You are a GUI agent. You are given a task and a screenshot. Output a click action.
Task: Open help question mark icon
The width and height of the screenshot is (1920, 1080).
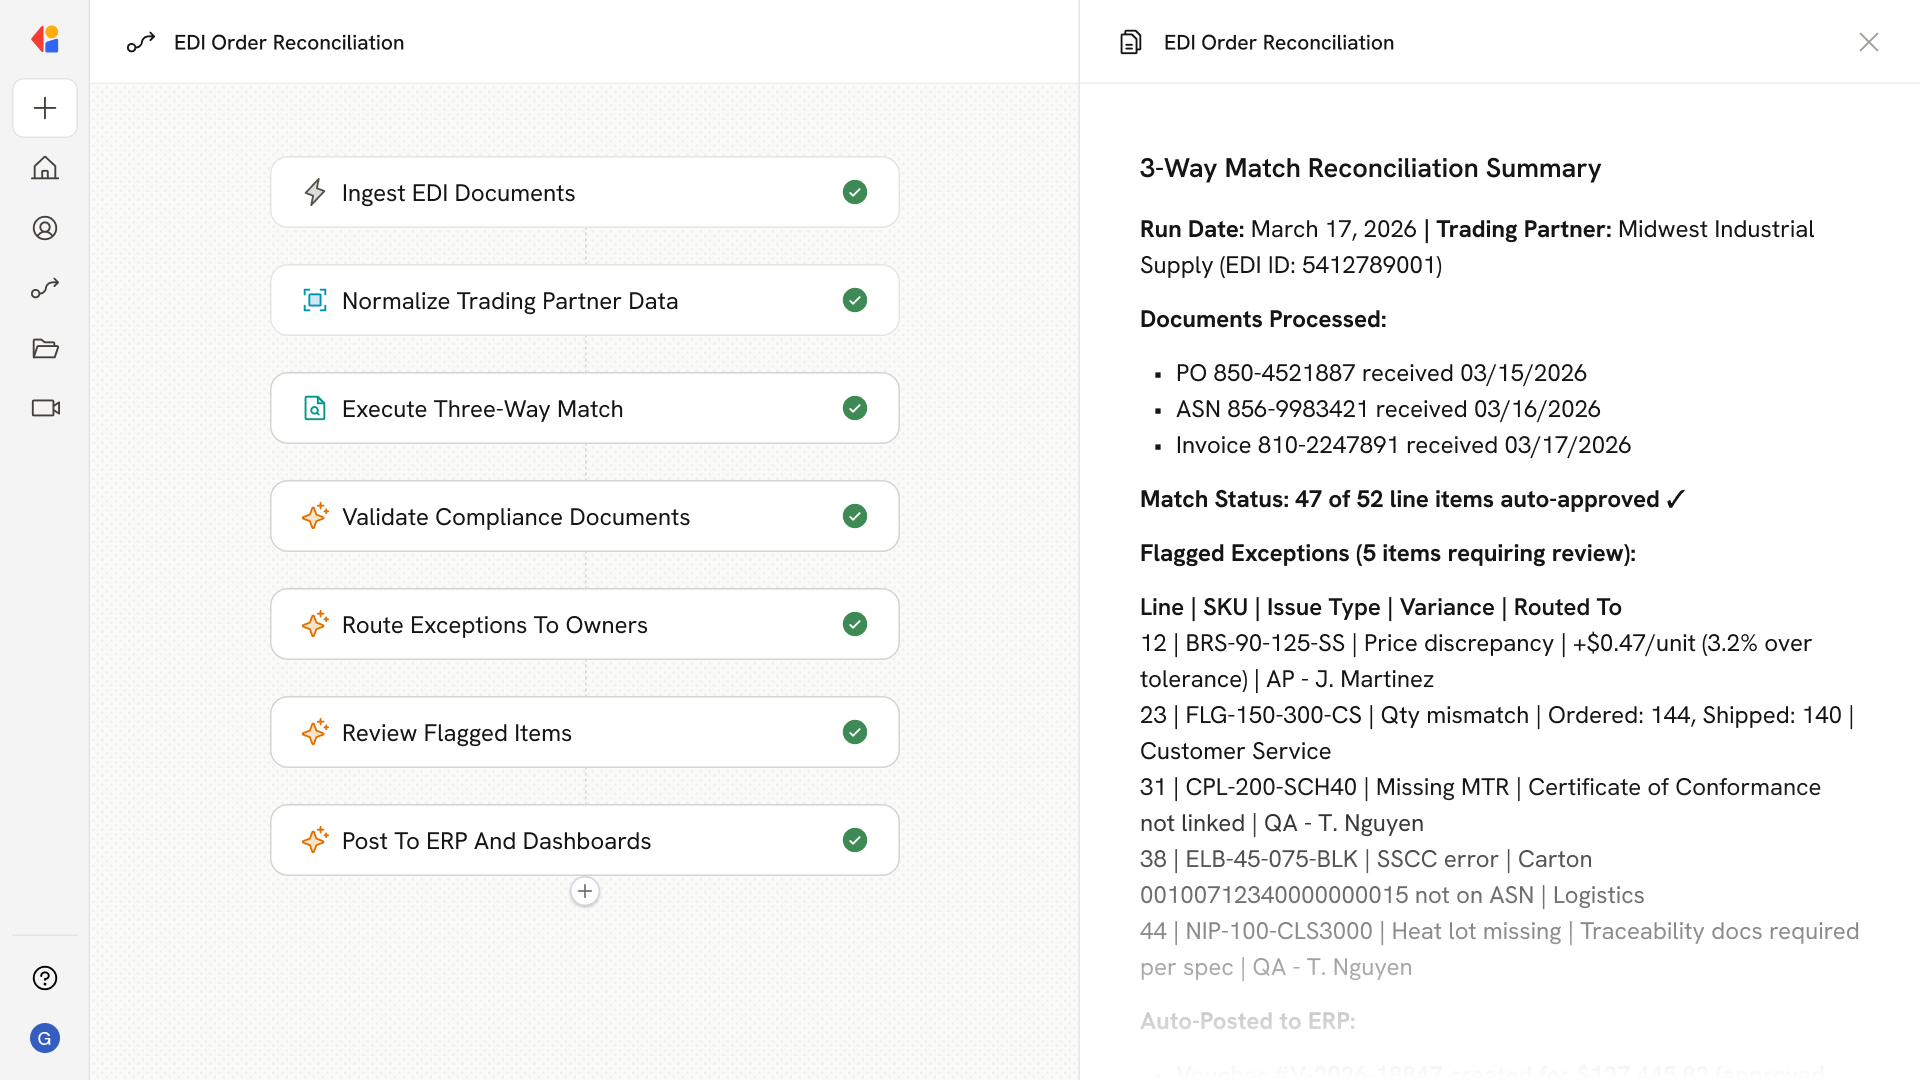pos(45,978)
